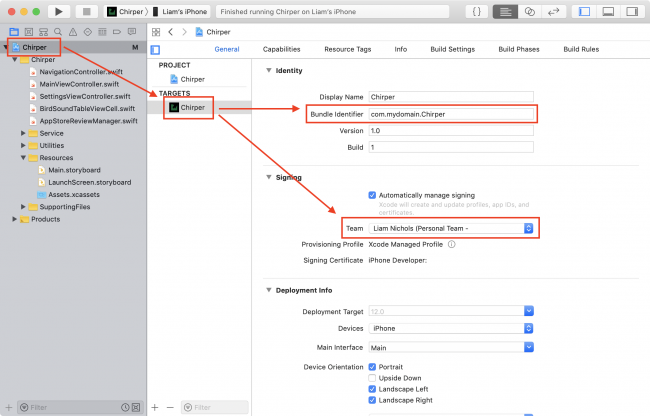Open the test navigator diamond icon
This screenshot has height=416, width=650.
pyautogui.click(x=87, y=32)
